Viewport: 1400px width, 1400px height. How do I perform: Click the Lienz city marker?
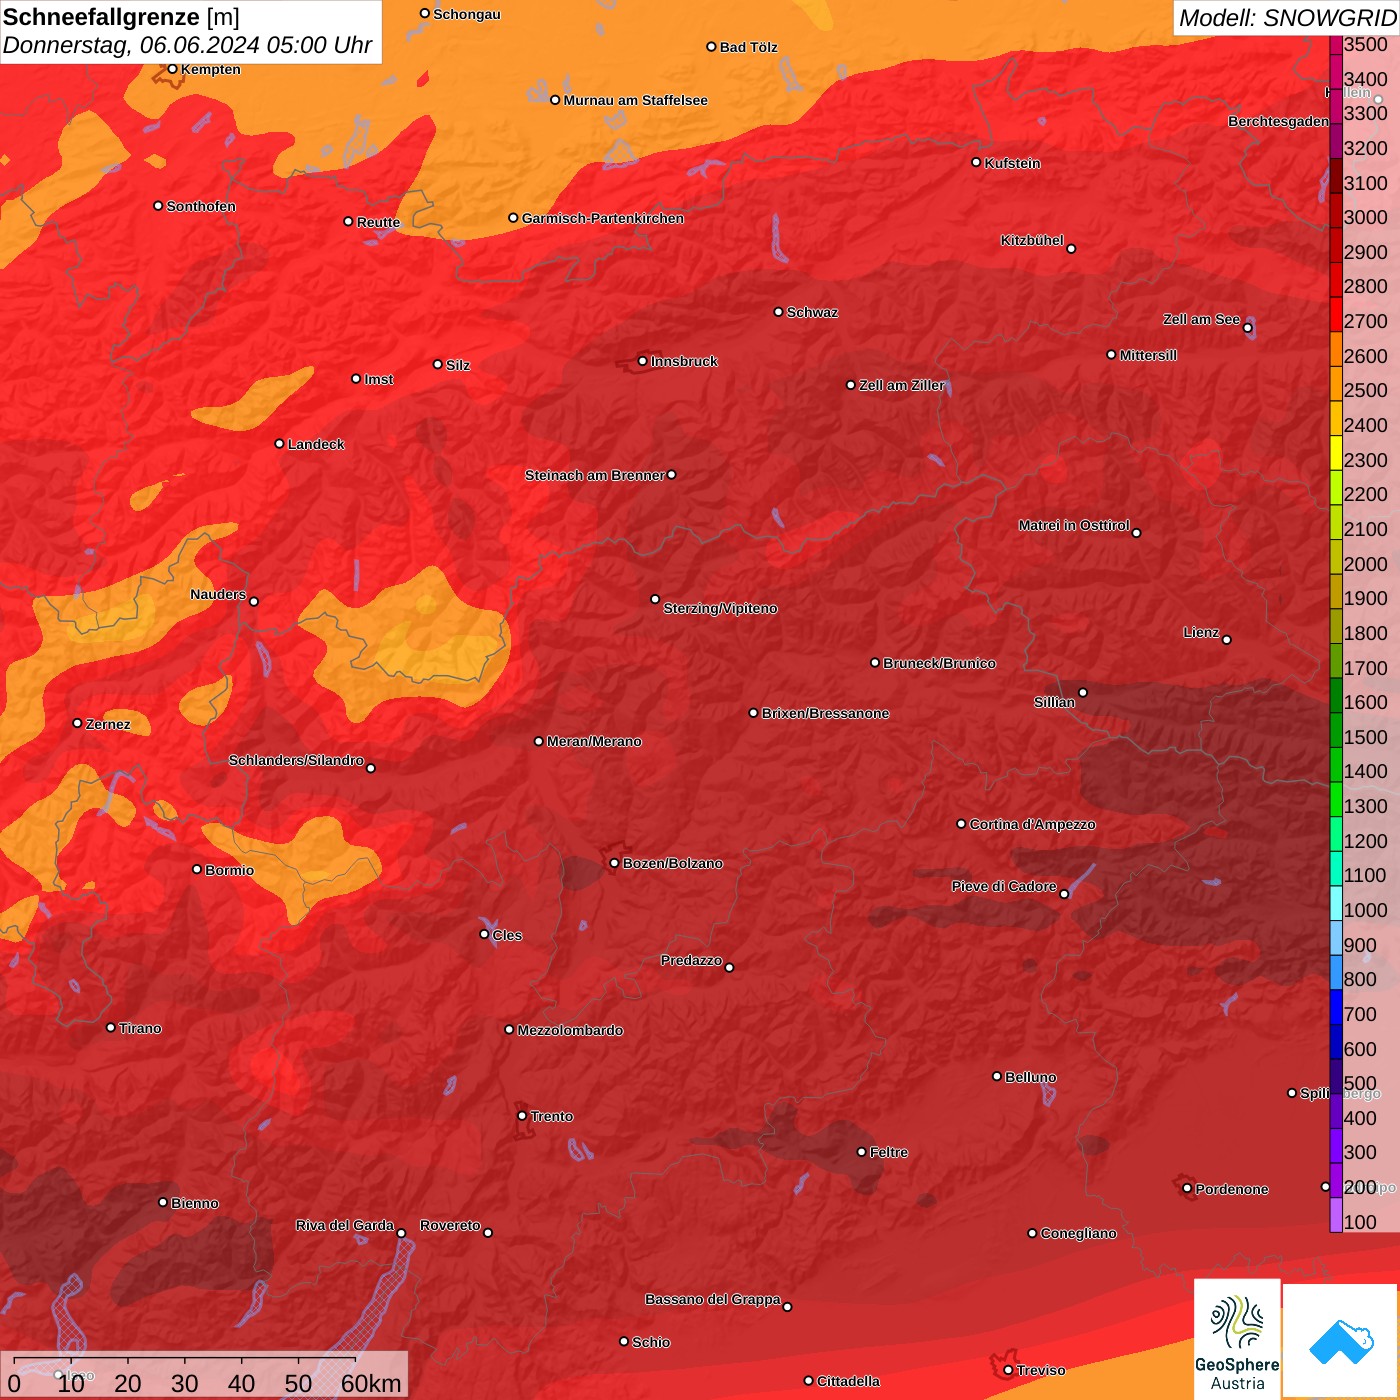pyautogui.click(x=1227, y=640)
